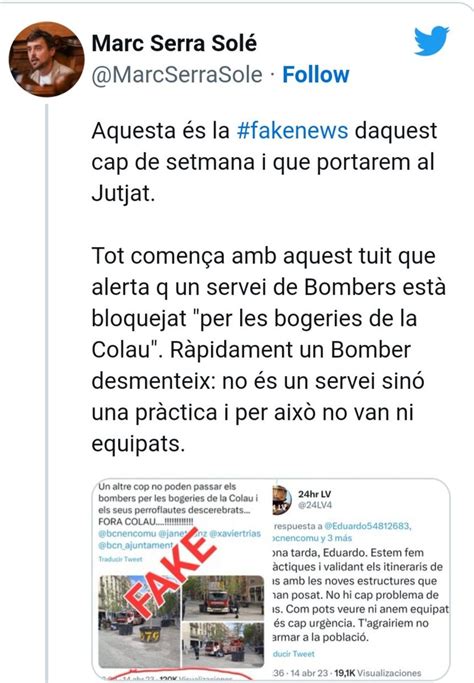Click the 19,1K Visualizaciones count

tap(377, 673)
